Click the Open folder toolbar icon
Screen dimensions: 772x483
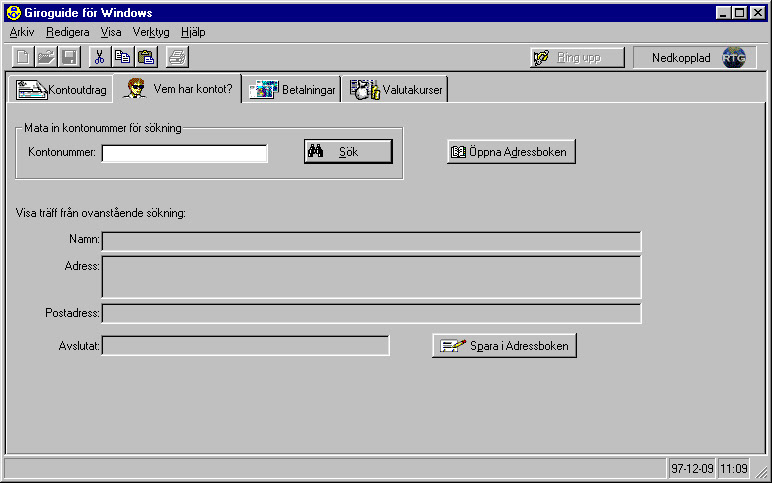(46, 57)
